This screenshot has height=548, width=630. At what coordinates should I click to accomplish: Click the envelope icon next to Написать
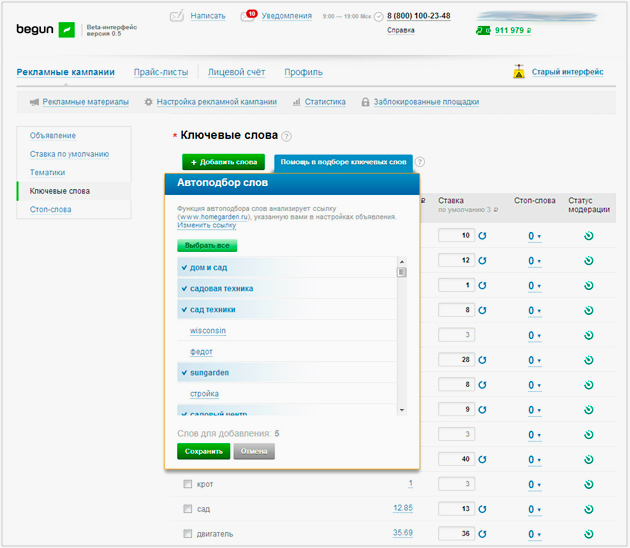click(177, 16)
